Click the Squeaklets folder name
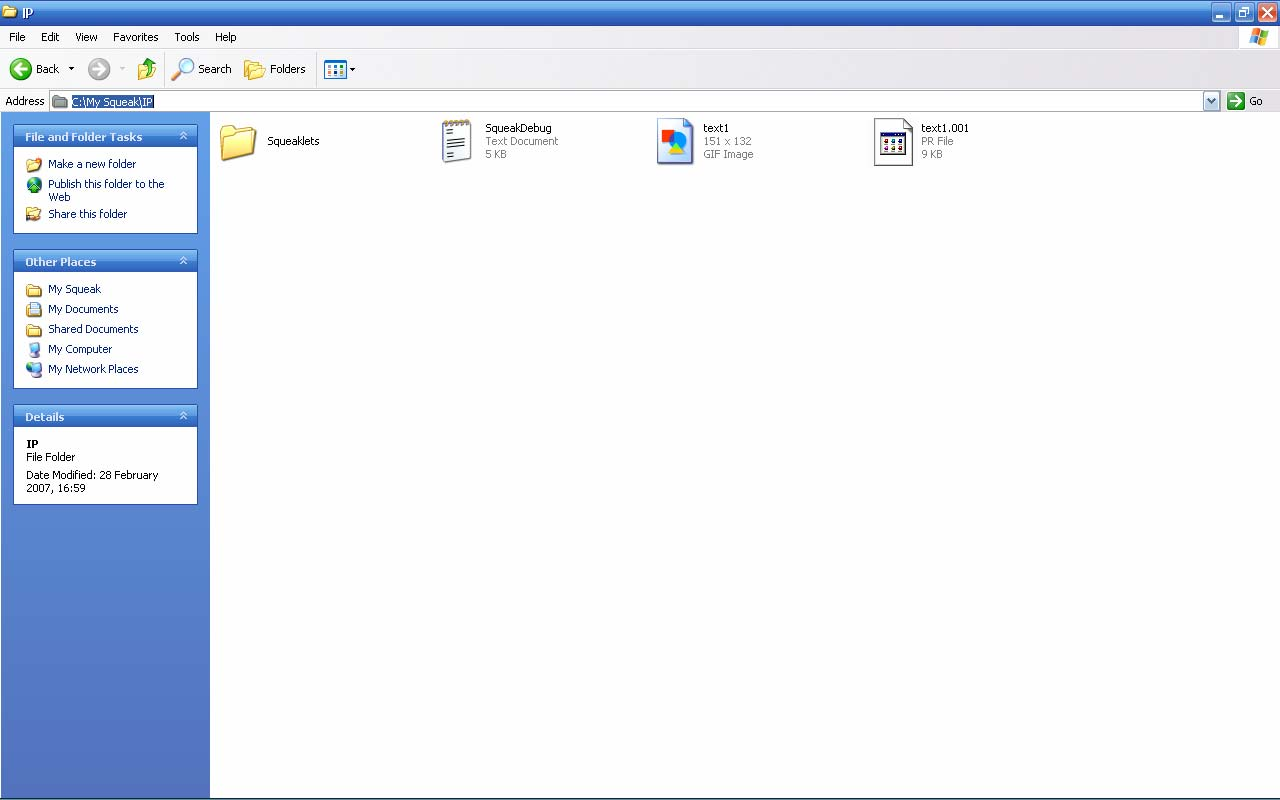This screenshot has width=1280, height=800. pyautogui.click(x=293, y=141)
